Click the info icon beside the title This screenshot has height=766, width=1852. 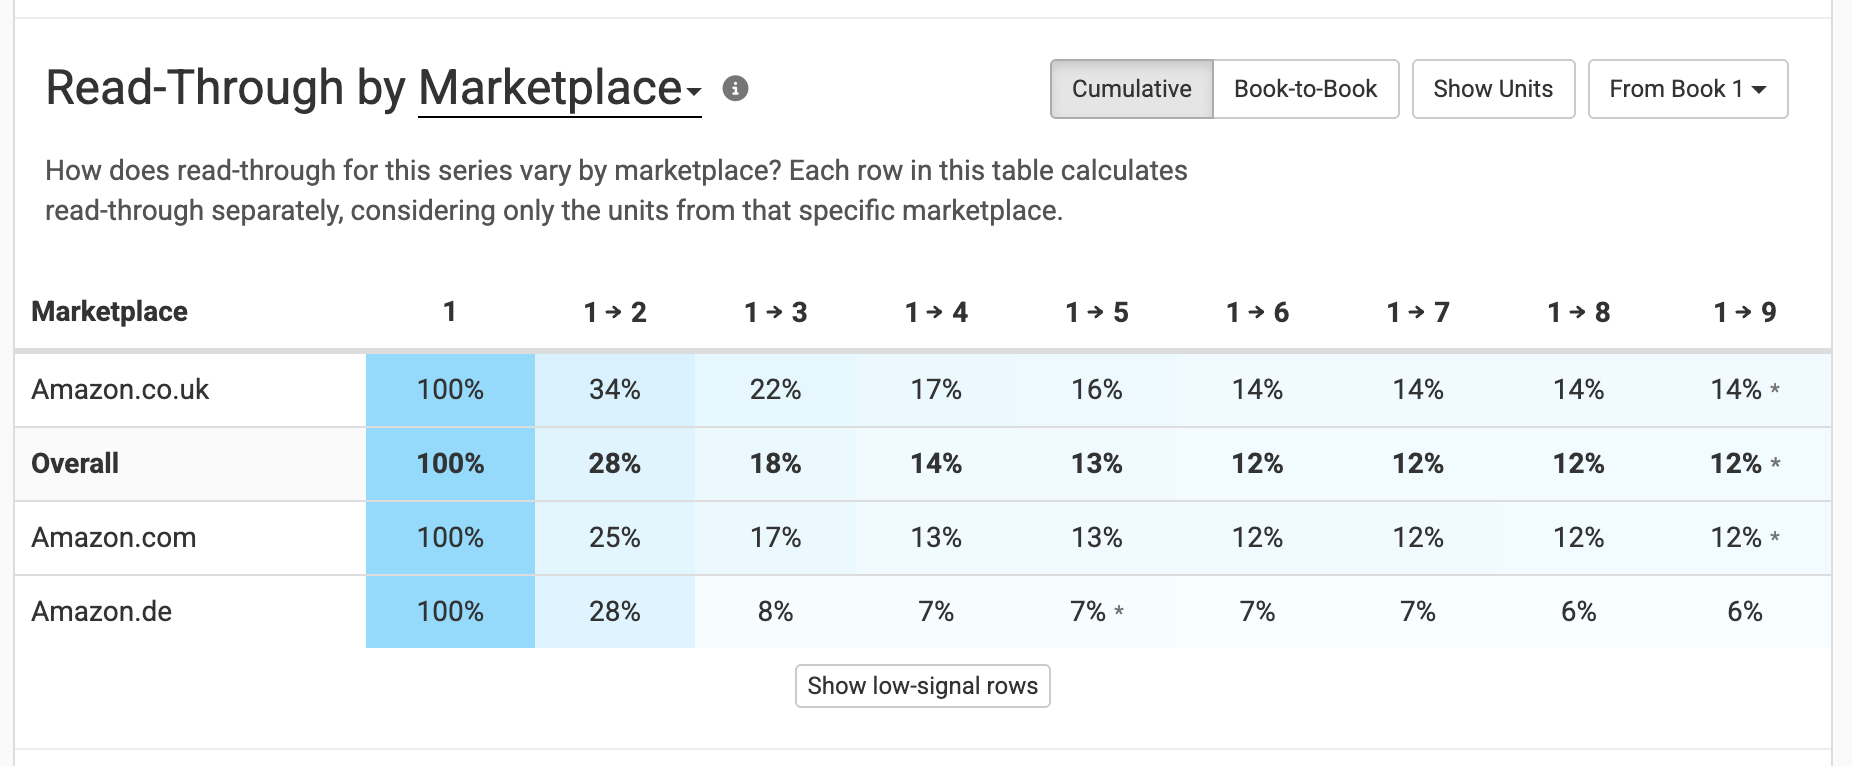coord(737,89)
